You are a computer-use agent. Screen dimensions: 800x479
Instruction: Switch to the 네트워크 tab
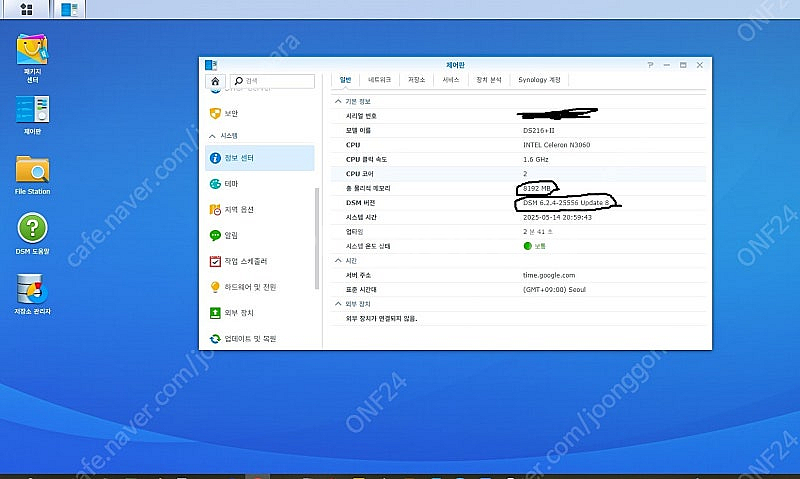pos(380,80)
